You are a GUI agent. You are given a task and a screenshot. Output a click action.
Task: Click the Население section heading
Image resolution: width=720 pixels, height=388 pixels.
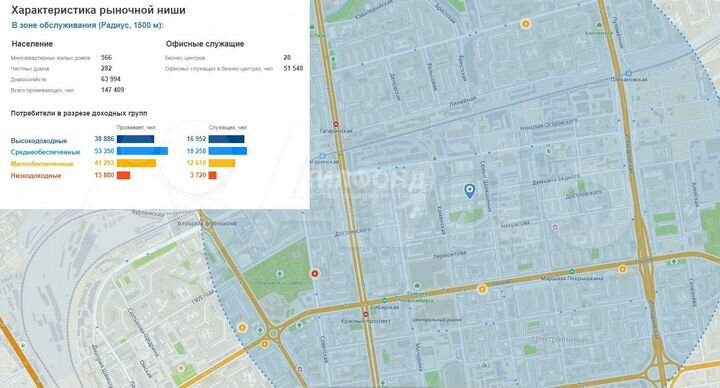(x=32, y=44)
